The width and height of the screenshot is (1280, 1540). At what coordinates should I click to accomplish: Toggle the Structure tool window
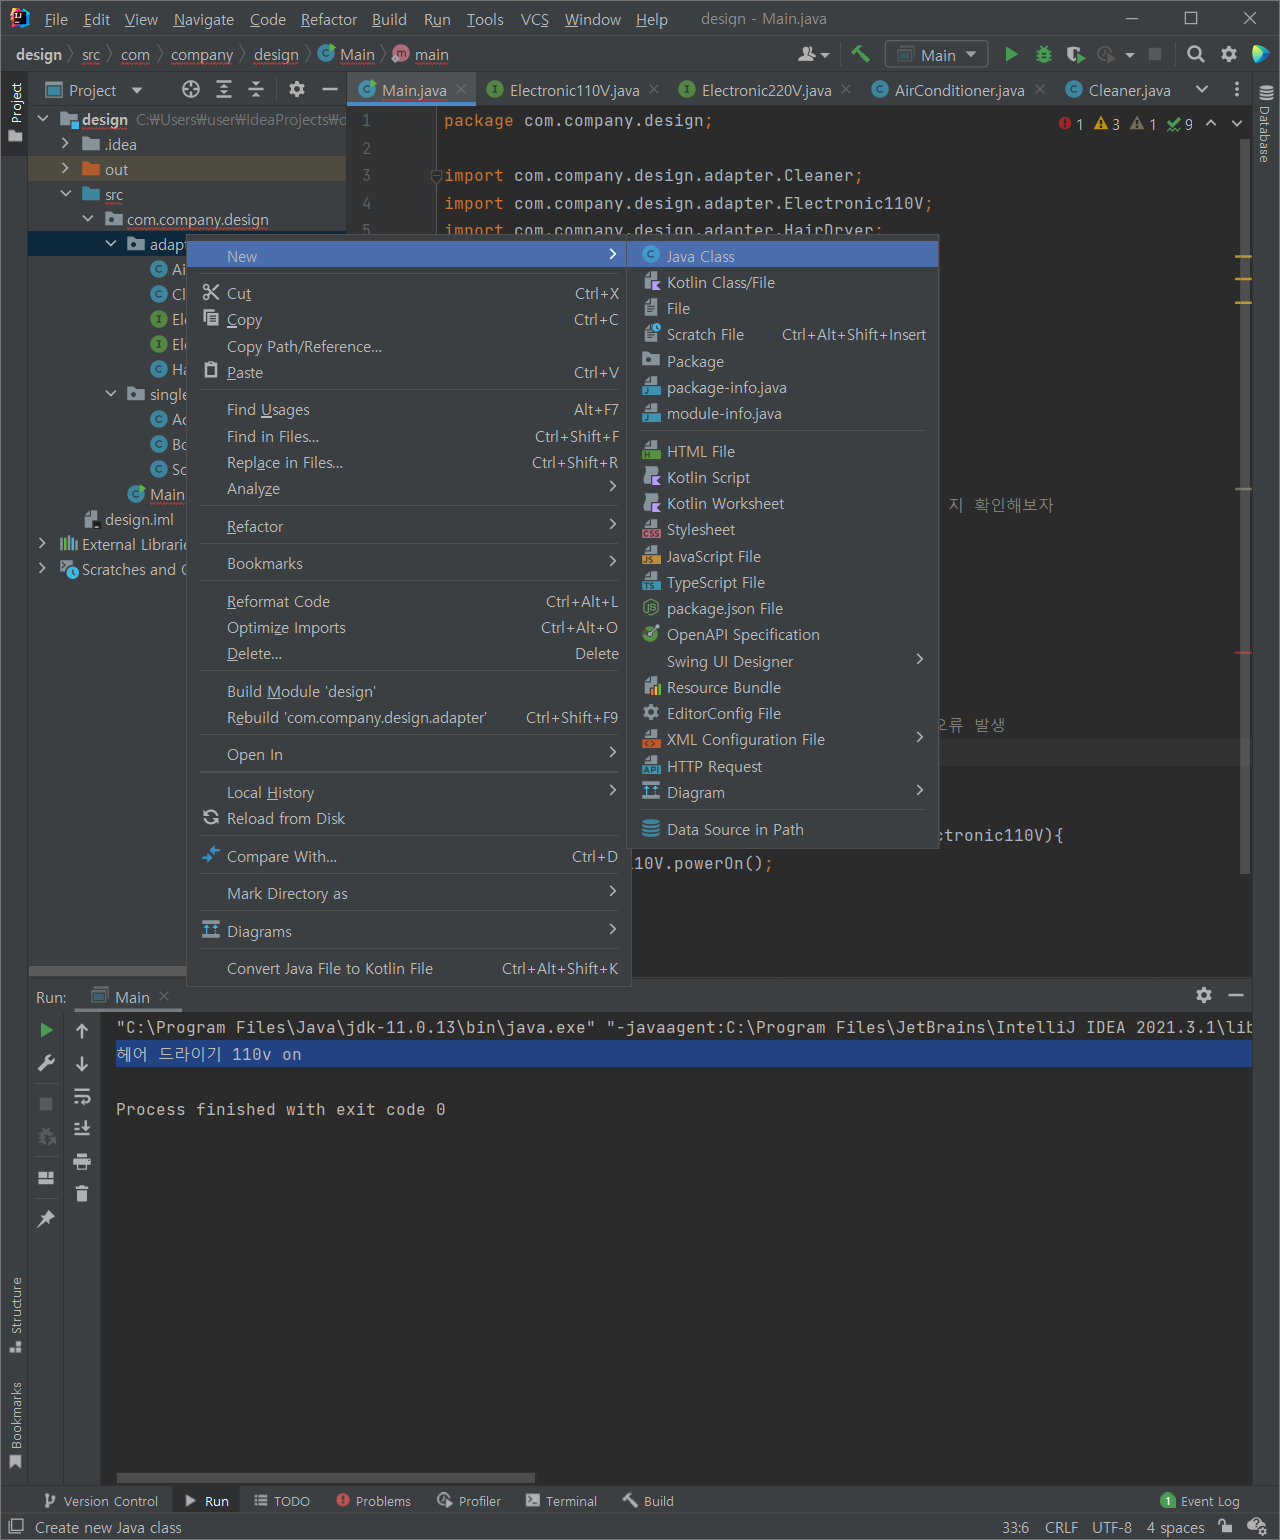coord(15,1314)
